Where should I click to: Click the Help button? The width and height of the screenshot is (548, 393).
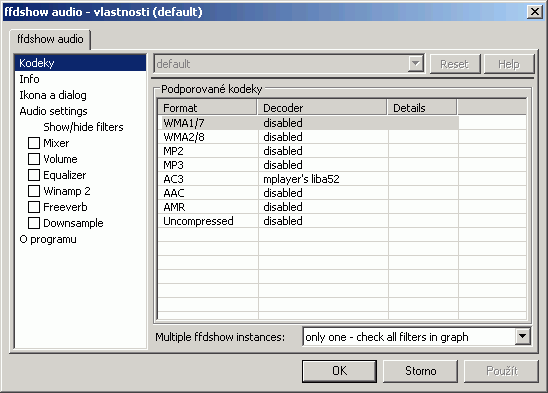tap(509, 64)
